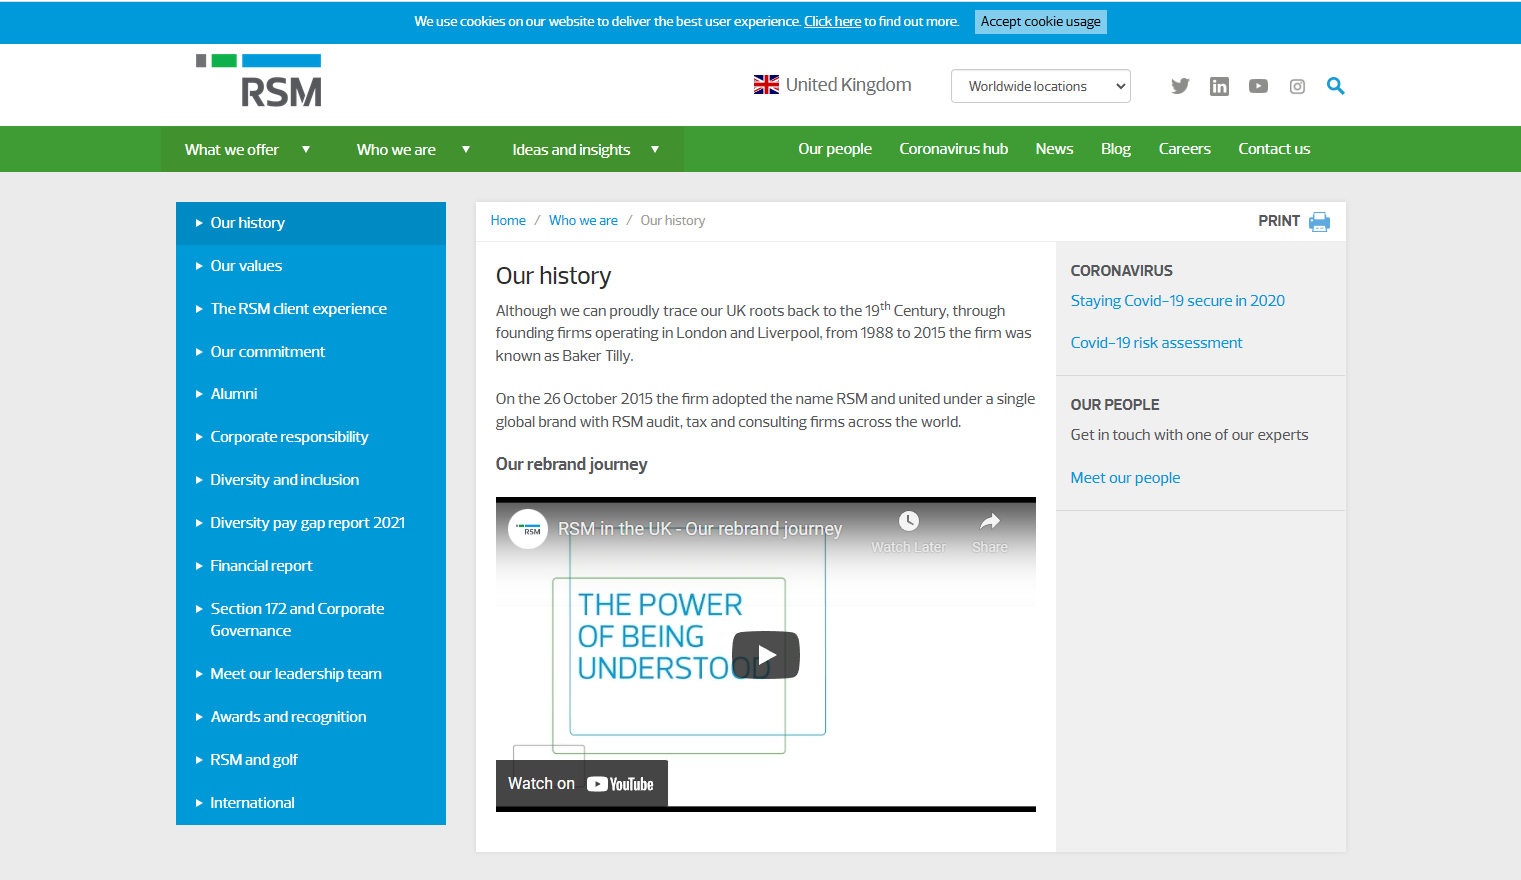Select Diversity and inclusion in sidebar

click(x=284, y=480)
